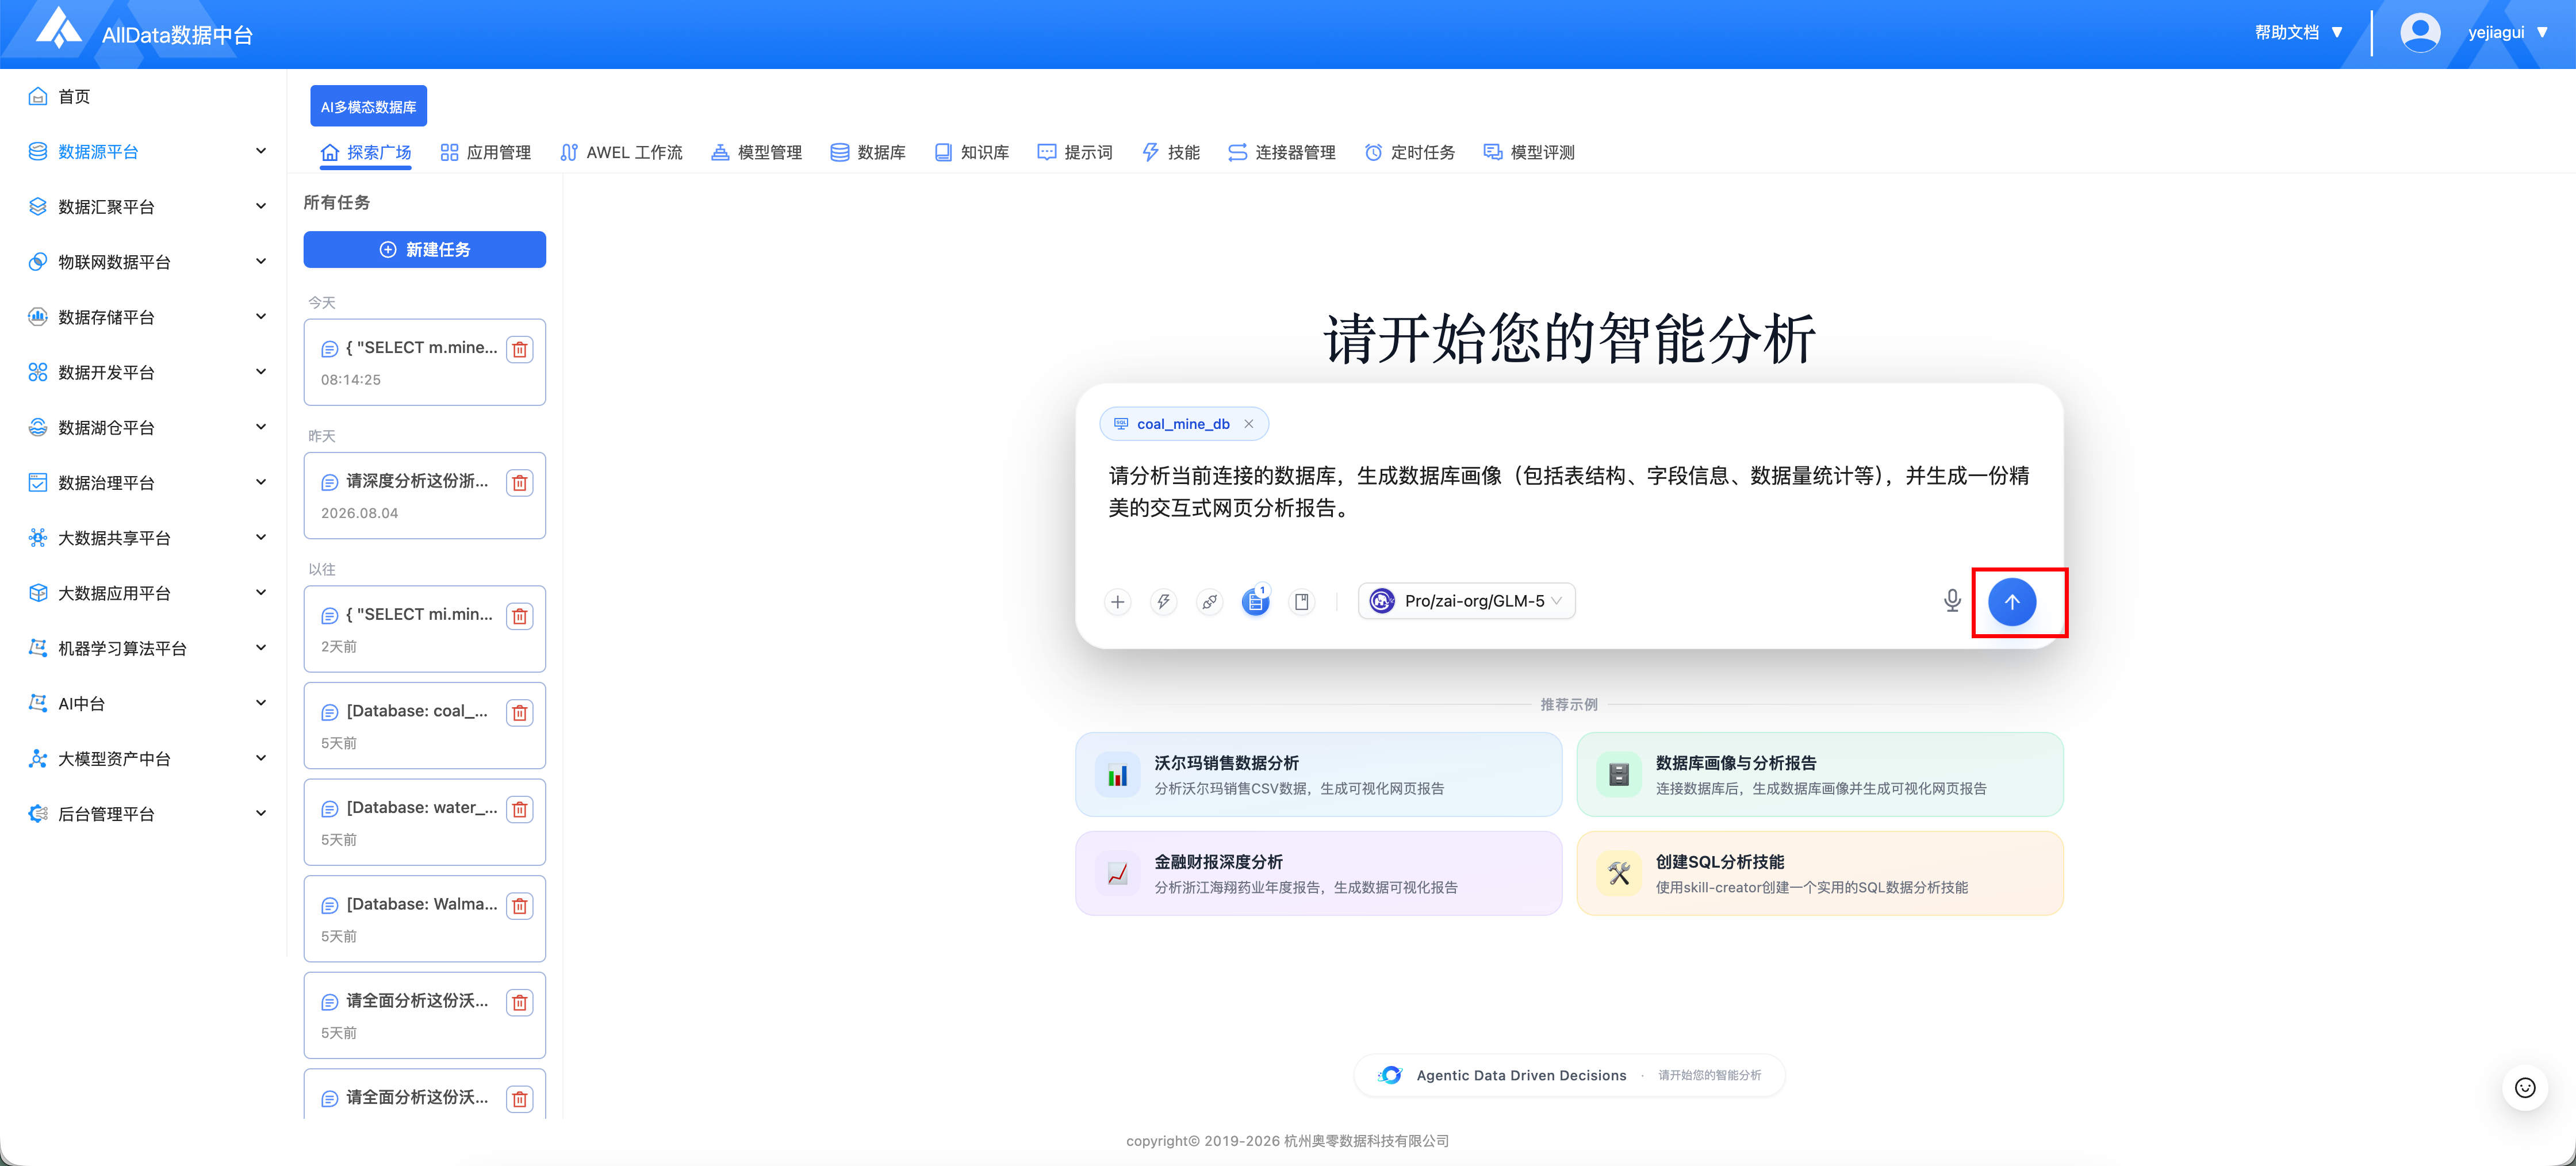Click the knowledge book icon in prompt toolbar
This screenshot has width=2576, height=1166.
[1302, 602]
